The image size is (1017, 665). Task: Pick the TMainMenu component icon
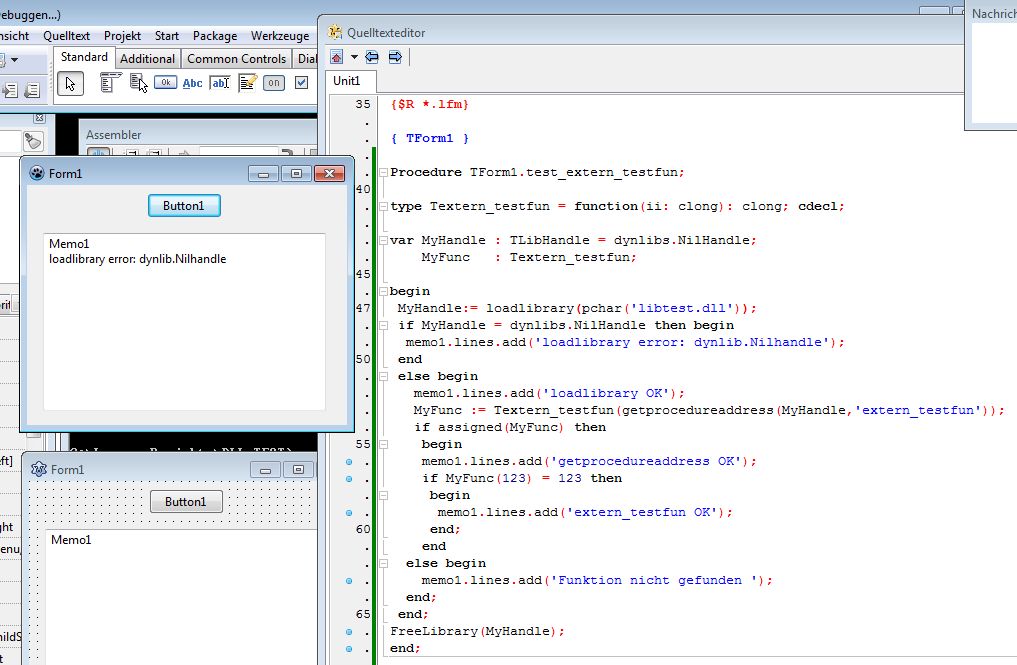coord(110,84)
